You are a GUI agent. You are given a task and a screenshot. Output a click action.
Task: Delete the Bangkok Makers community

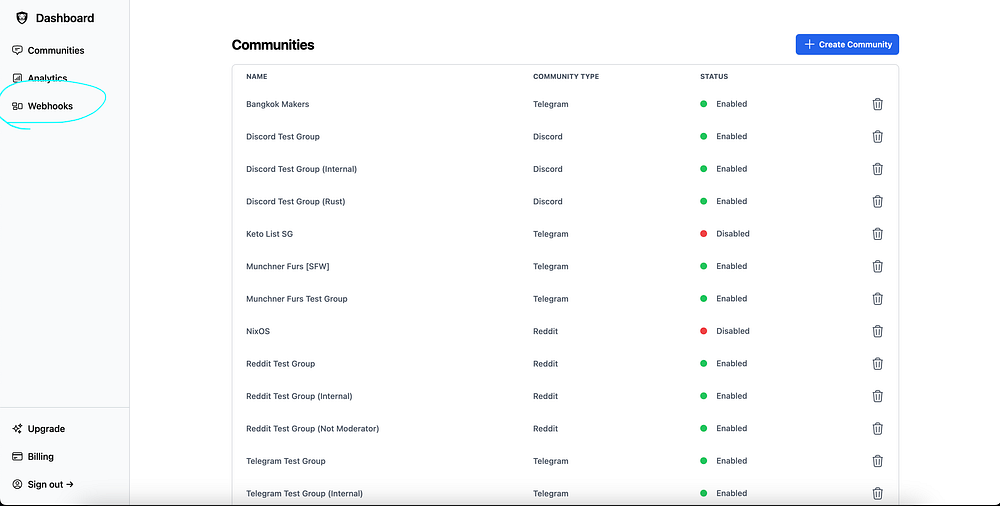877,104
